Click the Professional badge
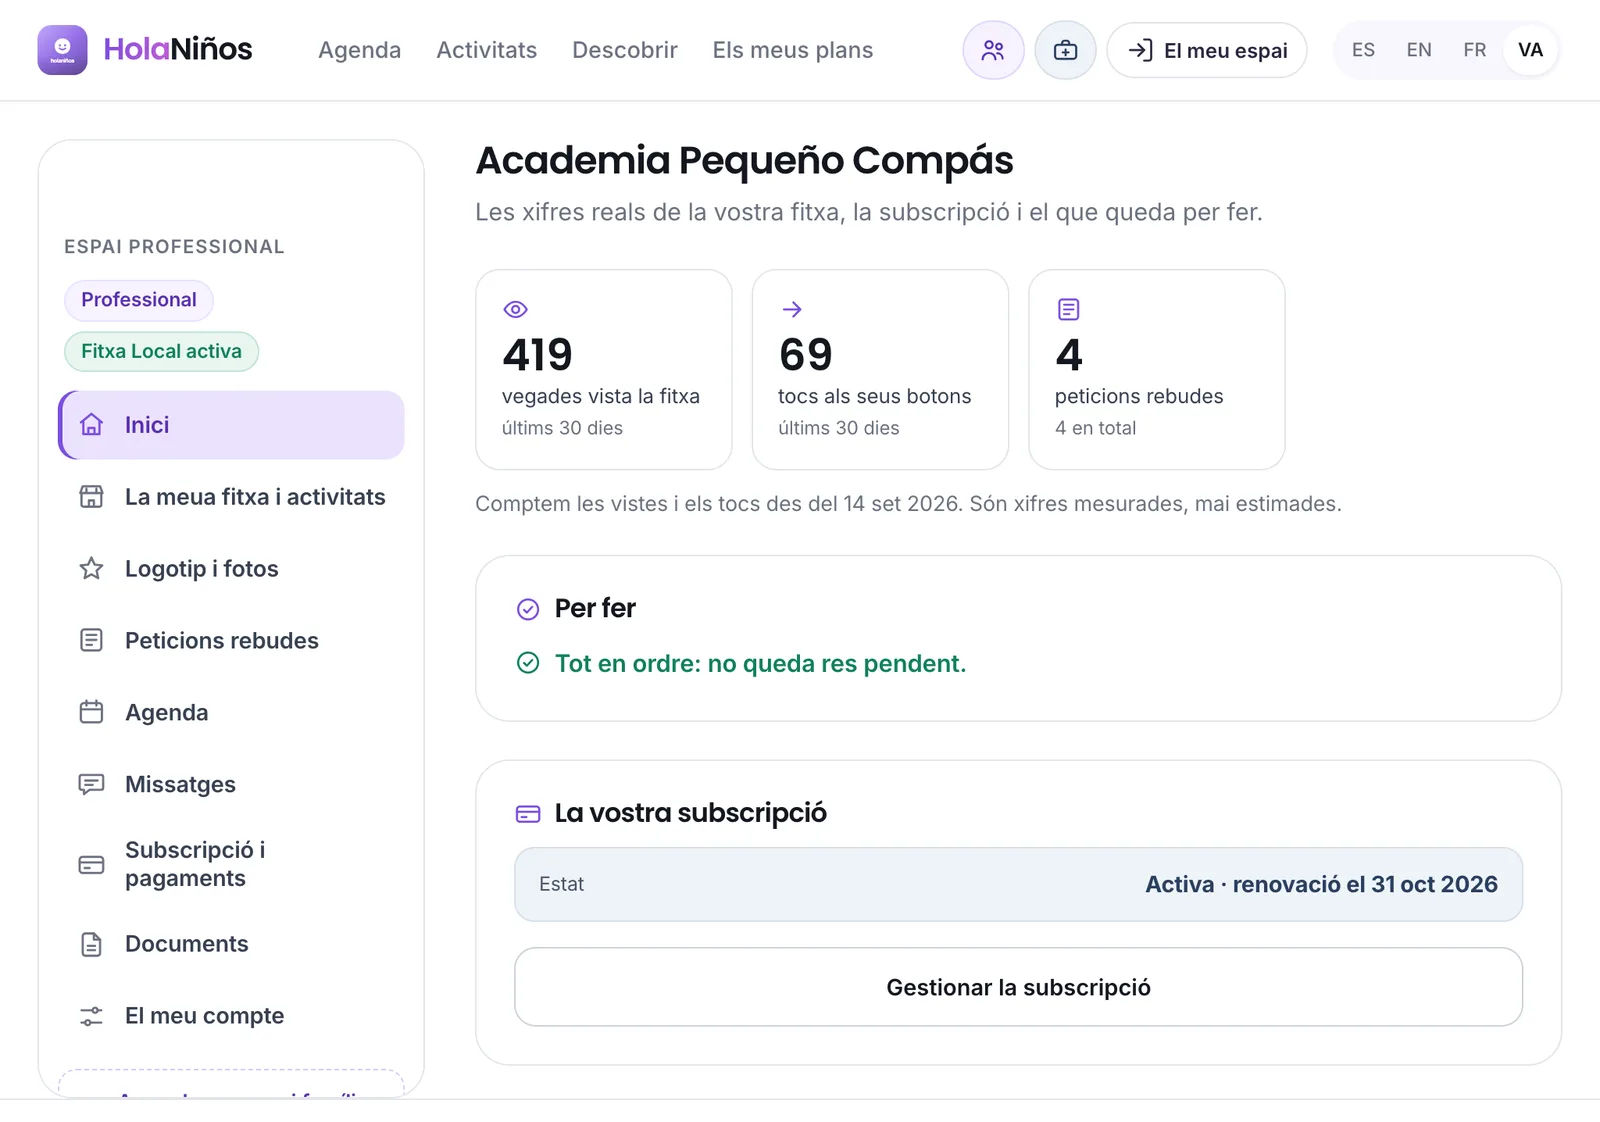 [139, 300]
